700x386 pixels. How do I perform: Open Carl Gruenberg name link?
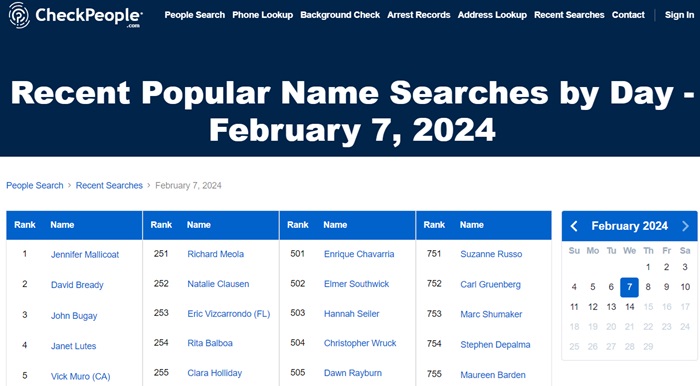click(x=490, y=284)
